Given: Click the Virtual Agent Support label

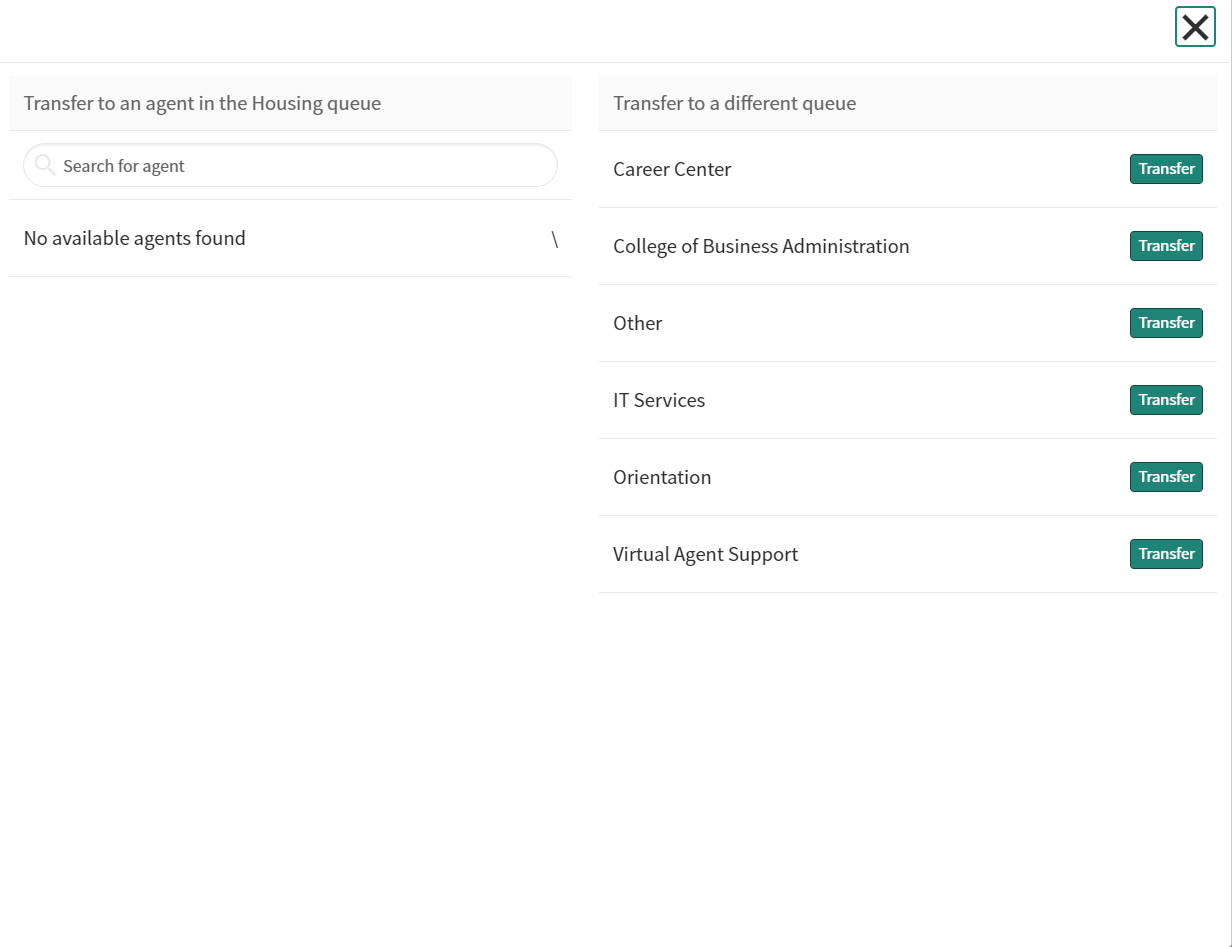Looking at the screenshot, I should point(705,554).
